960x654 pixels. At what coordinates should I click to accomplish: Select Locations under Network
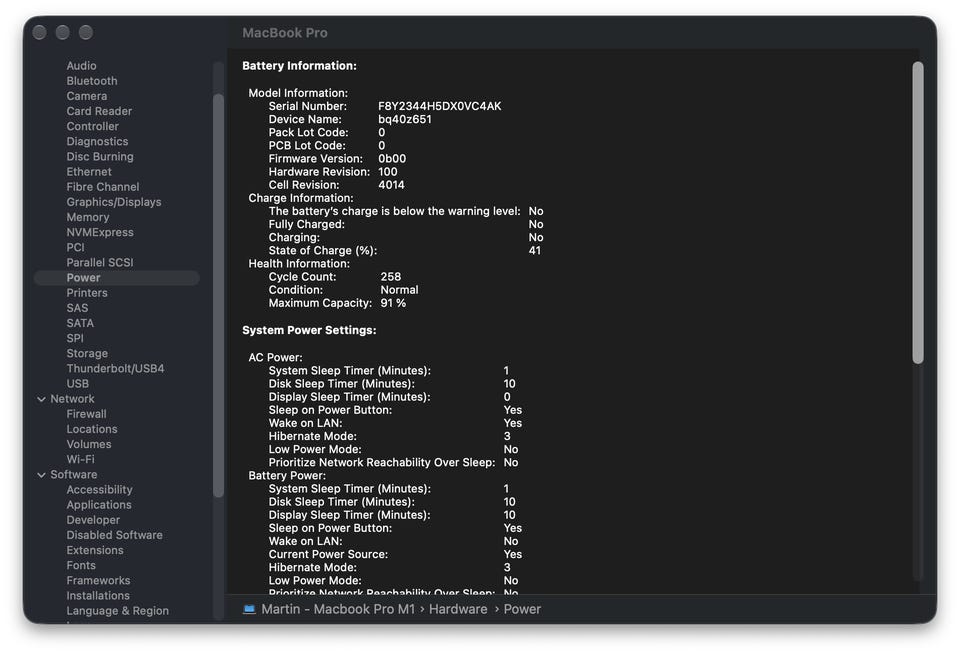click(x=92, y=429)
